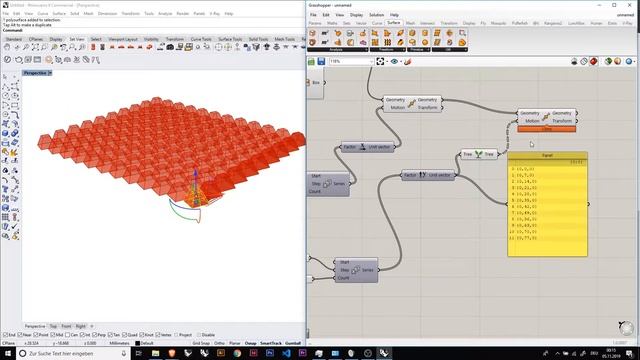This screenshot has width=640, height=360.
Task: Click the Zoom Extents icon in Rhino toolbar
Action: click(x=35, y=47)
